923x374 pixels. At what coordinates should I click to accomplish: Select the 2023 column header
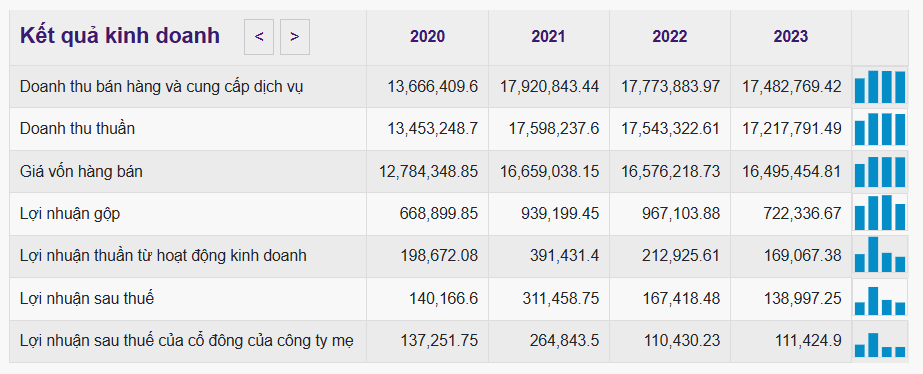(x=791, y=37)
